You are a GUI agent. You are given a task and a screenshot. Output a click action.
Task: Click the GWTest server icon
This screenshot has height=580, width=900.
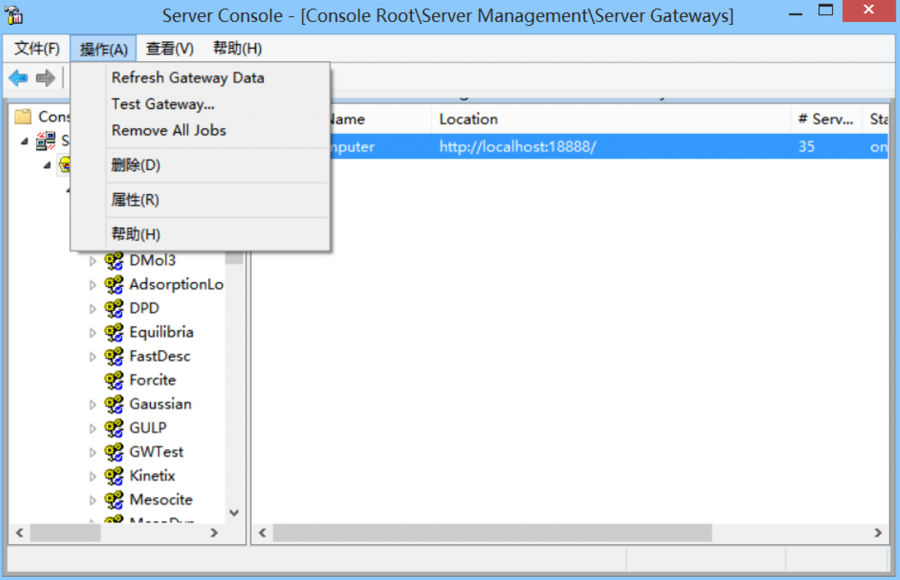tap(114, 452)
